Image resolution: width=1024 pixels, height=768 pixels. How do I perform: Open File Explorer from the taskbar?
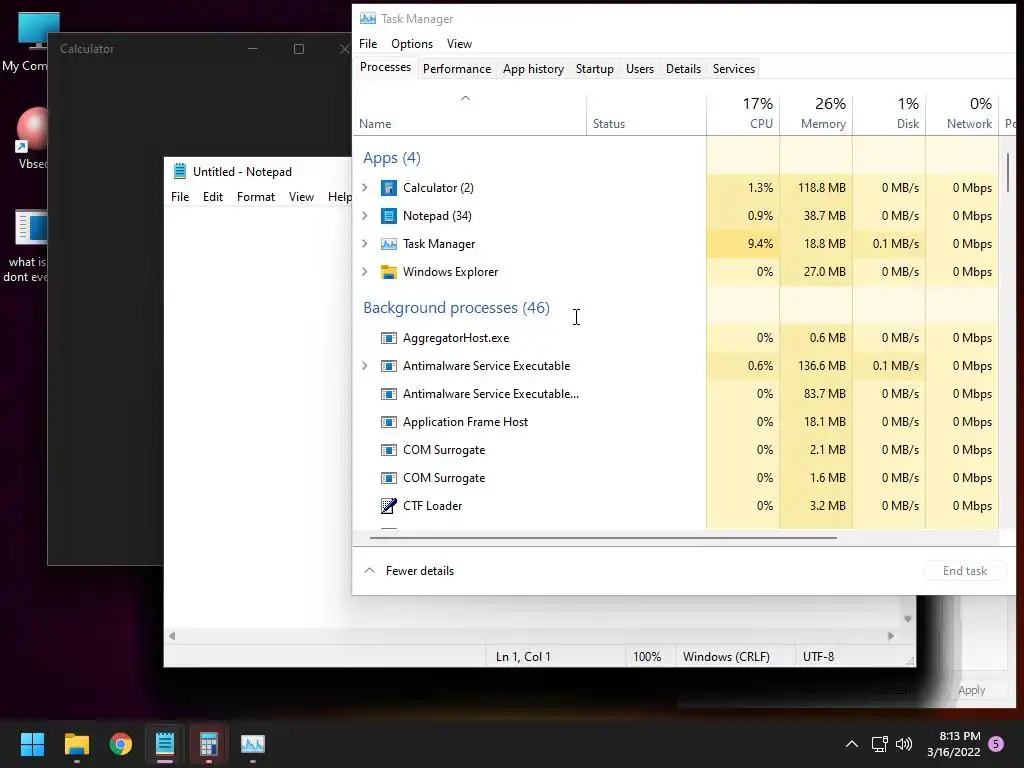pos(76,744)
